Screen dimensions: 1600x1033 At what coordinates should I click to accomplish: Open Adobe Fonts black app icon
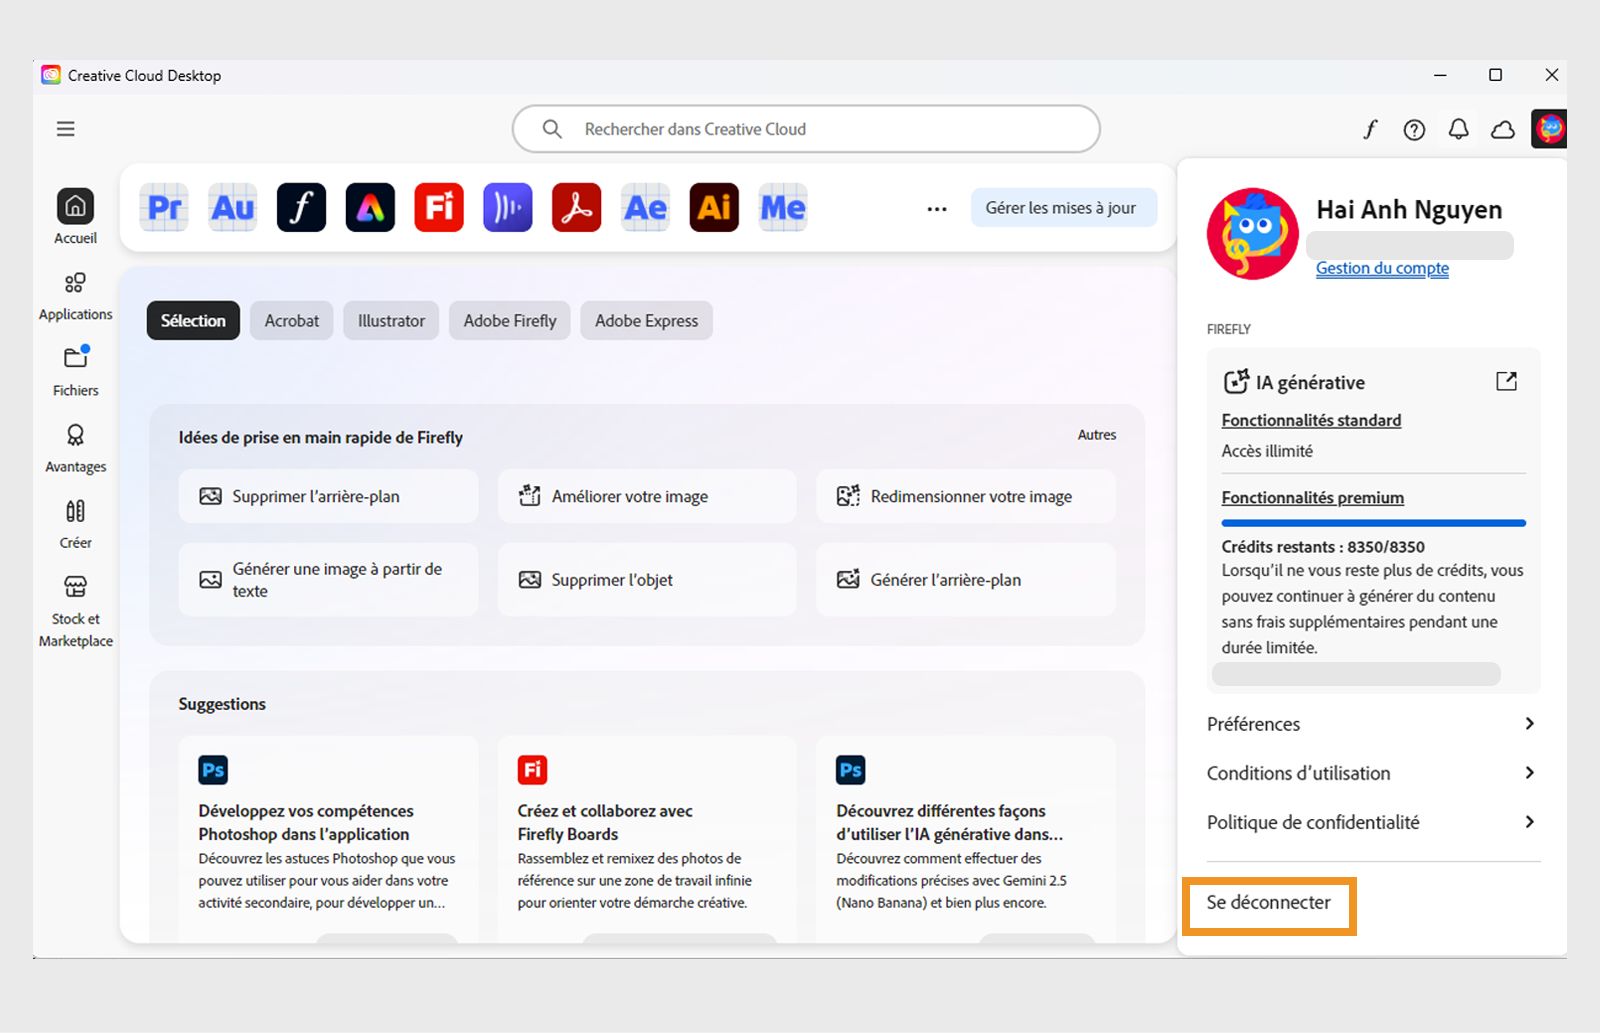[x=302, y=208]
